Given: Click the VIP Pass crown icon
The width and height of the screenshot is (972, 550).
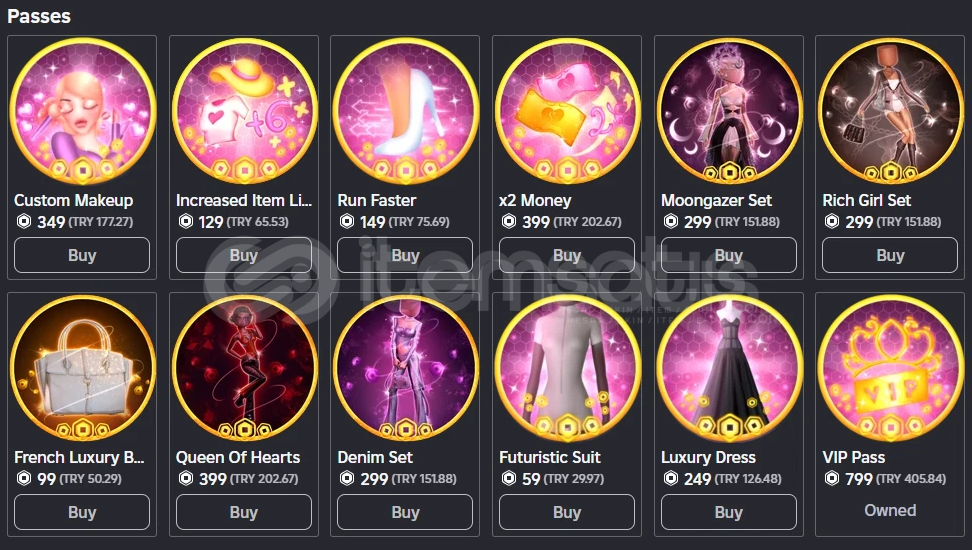Looking at the screenshot, I should point(890,368).
